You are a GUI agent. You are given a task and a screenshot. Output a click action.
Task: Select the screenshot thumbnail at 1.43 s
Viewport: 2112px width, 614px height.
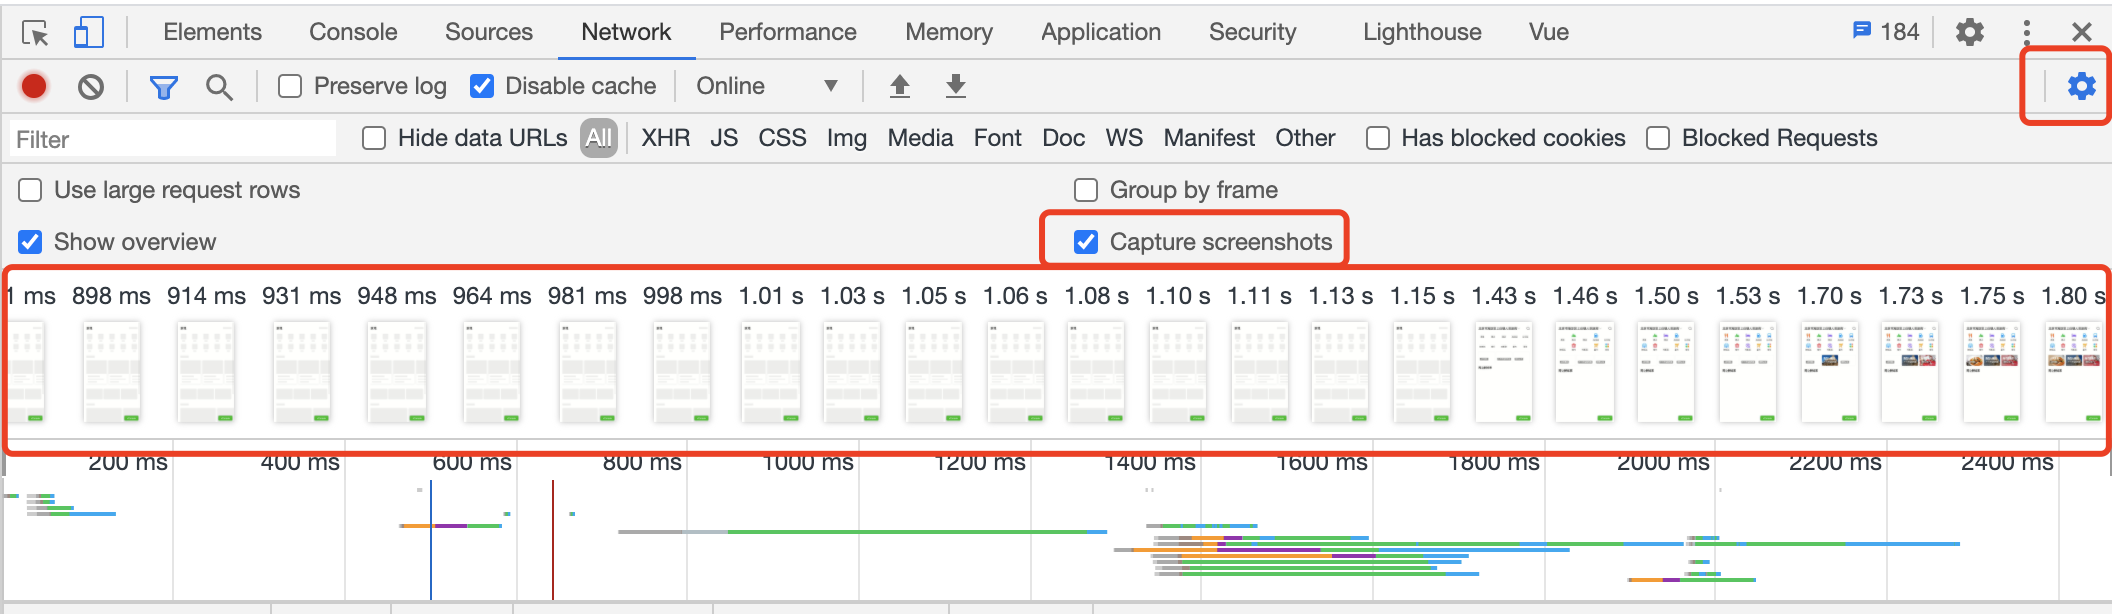point(1503,372)
